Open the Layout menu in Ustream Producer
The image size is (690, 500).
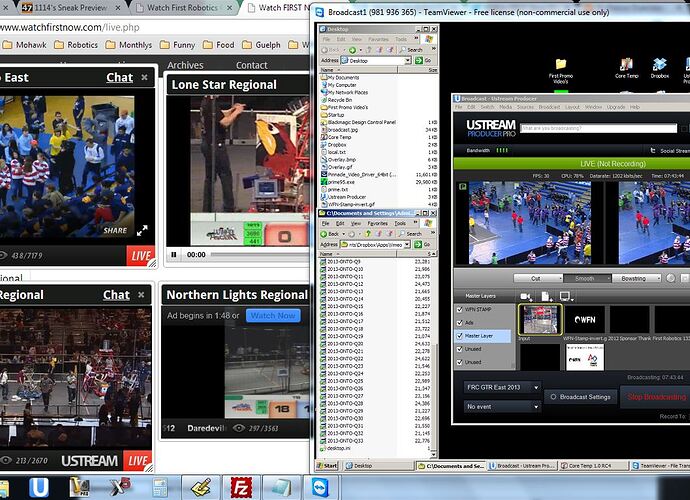pos(572,107)
